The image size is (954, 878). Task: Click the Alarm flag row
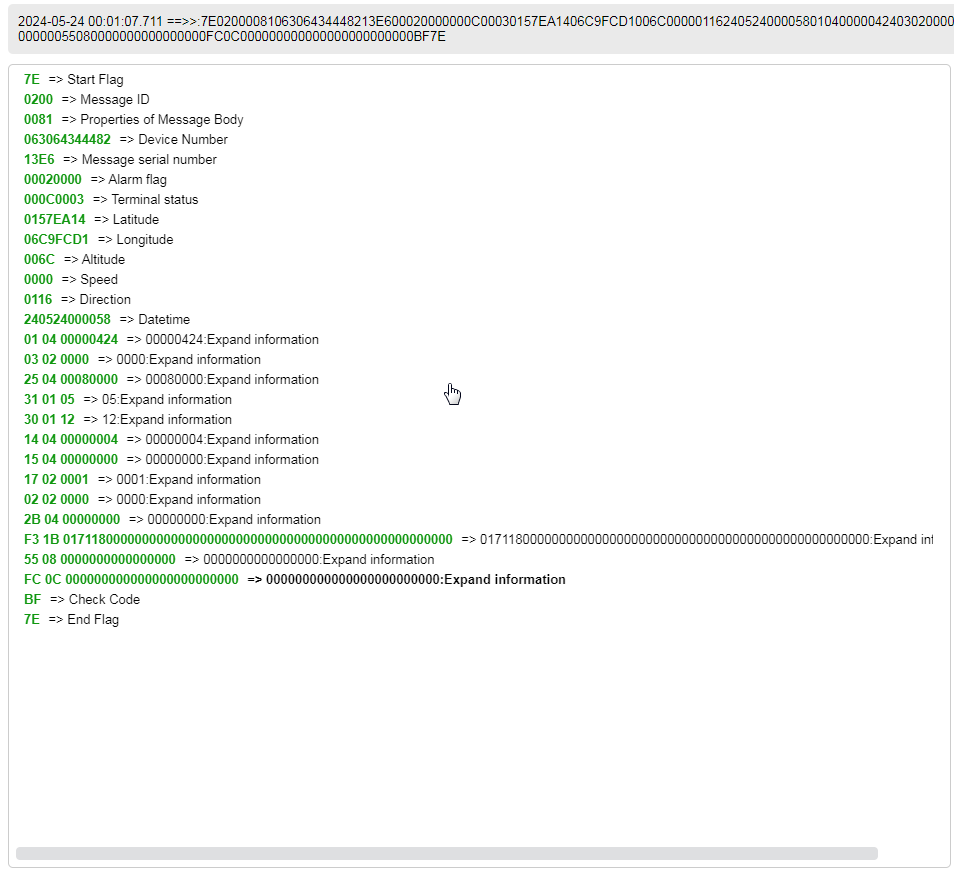[x=95, y=179]
